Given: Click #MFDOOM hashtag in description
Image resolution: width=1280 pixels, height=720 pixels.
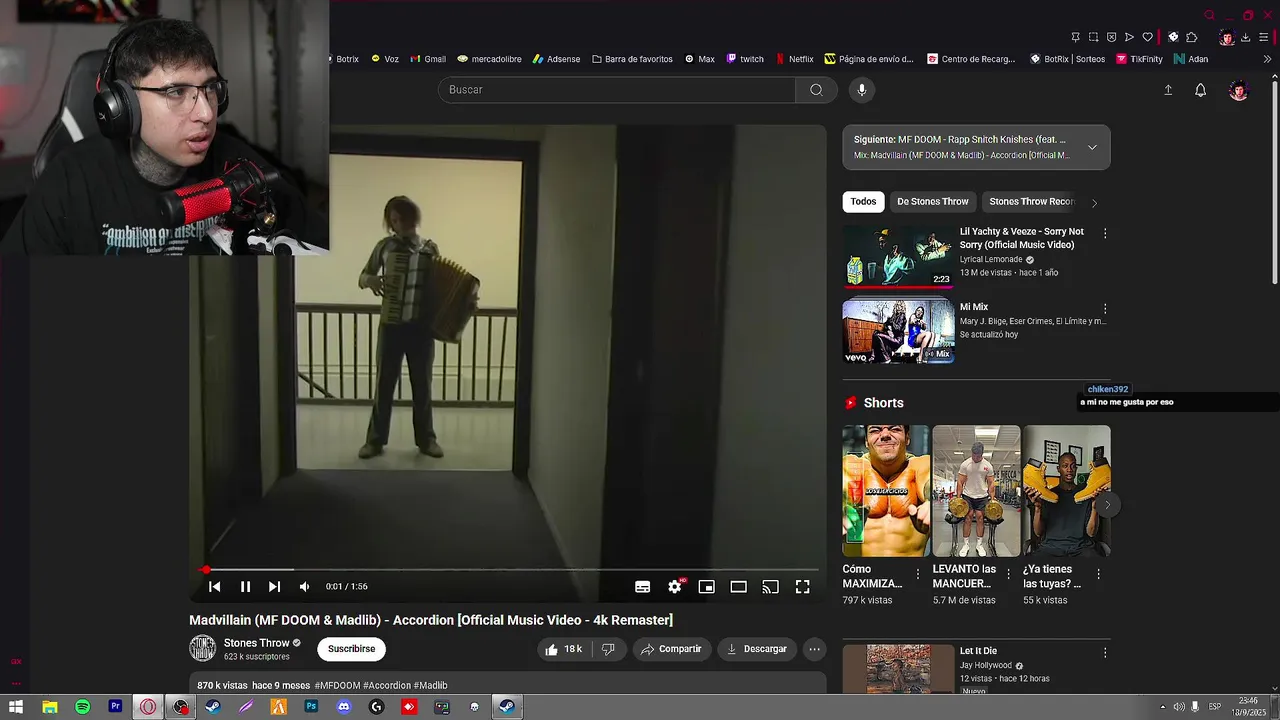Looking at the screenshot, I should click(337, 686).
